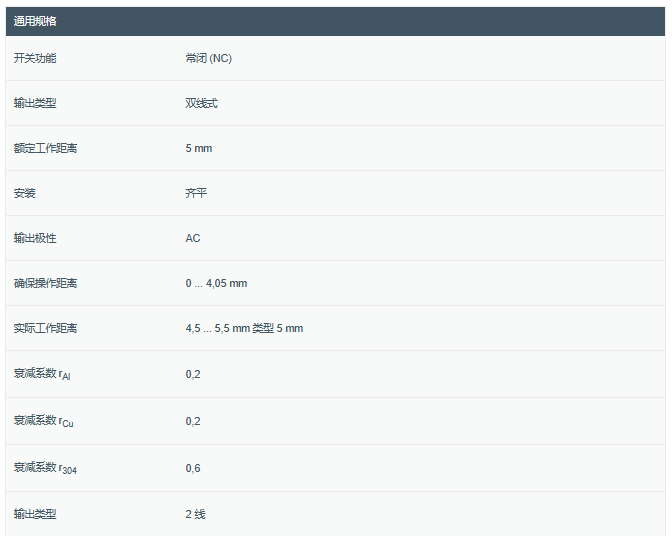Select the 0,6 value for r304

pyautogui.click(x=193, y=468)
